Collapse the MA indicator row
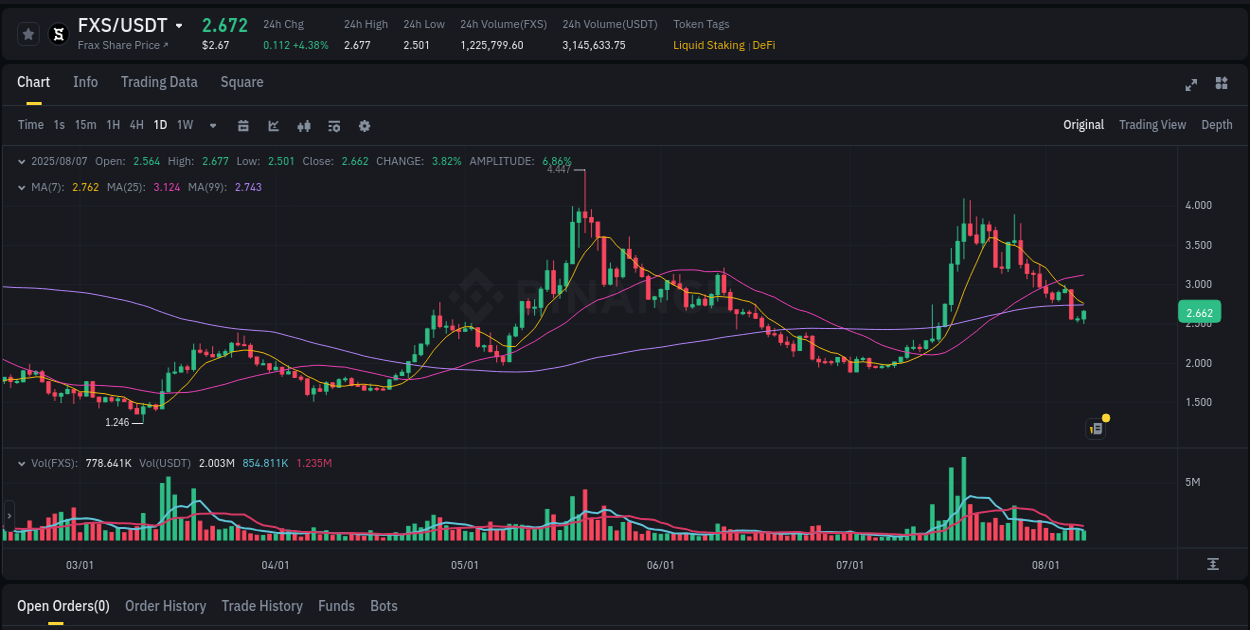Viewport: 1250px width, 630px height. (22, 186)
